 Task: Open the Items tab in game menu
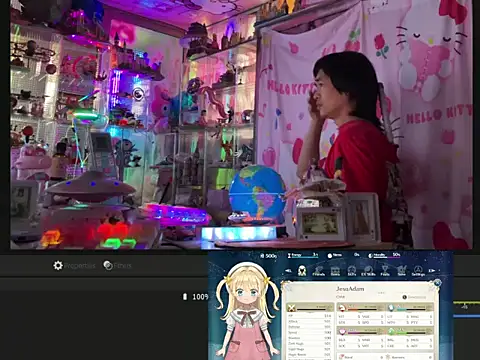pos(335,271)
